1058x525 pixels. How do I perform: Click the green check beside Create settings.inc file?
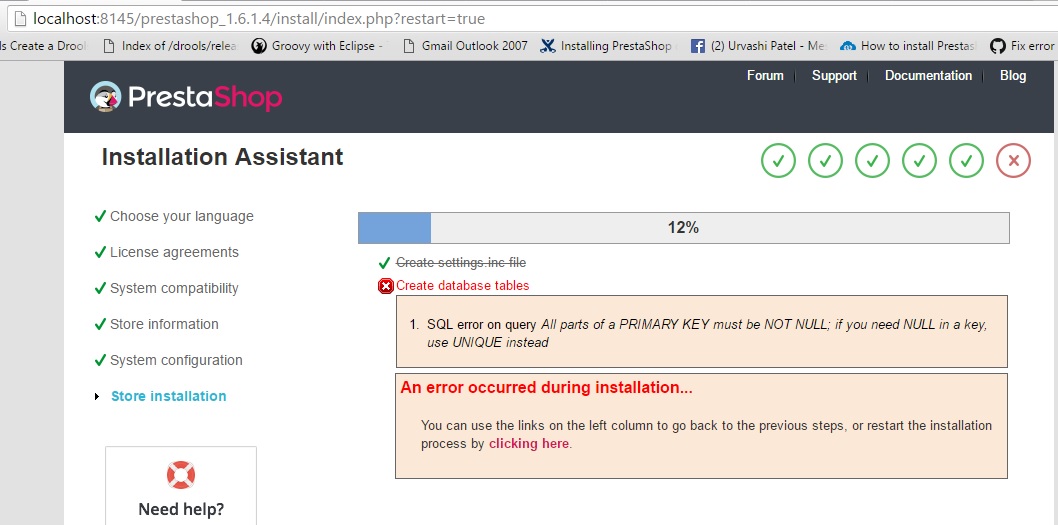click(x=385, y=262)
